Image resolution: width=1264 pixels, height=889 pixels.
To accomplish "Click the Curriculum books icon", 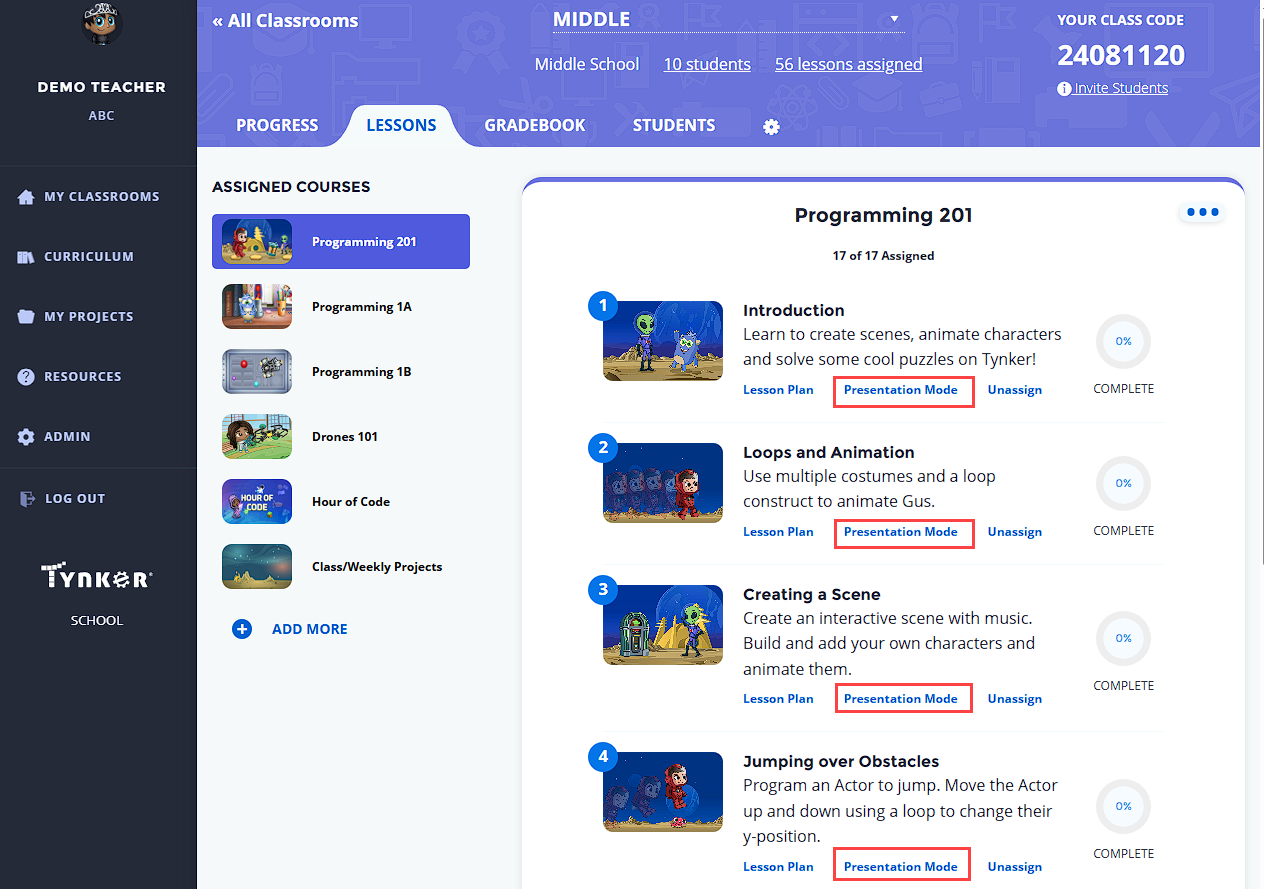I will (x=26, y=257).
